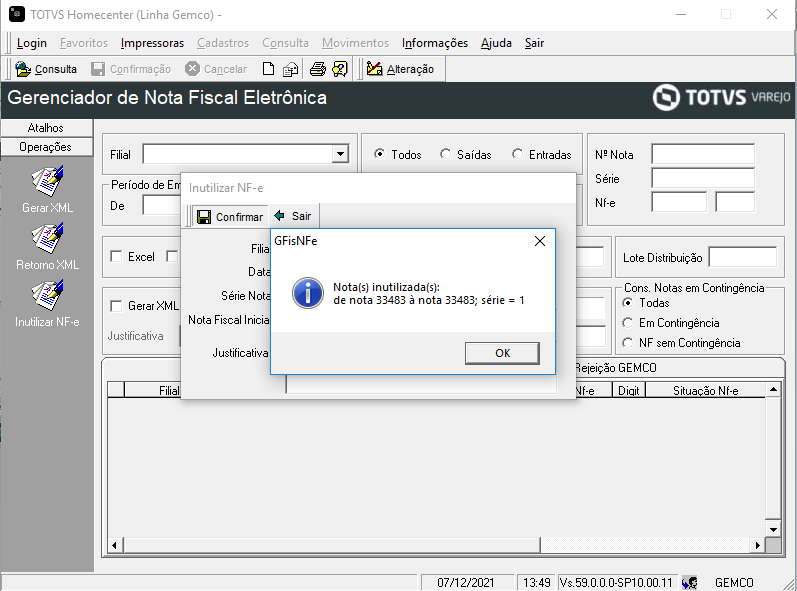Open the Consulta menu in menu bar
Screen dimensions: 797x591
[x=285, y=43]
